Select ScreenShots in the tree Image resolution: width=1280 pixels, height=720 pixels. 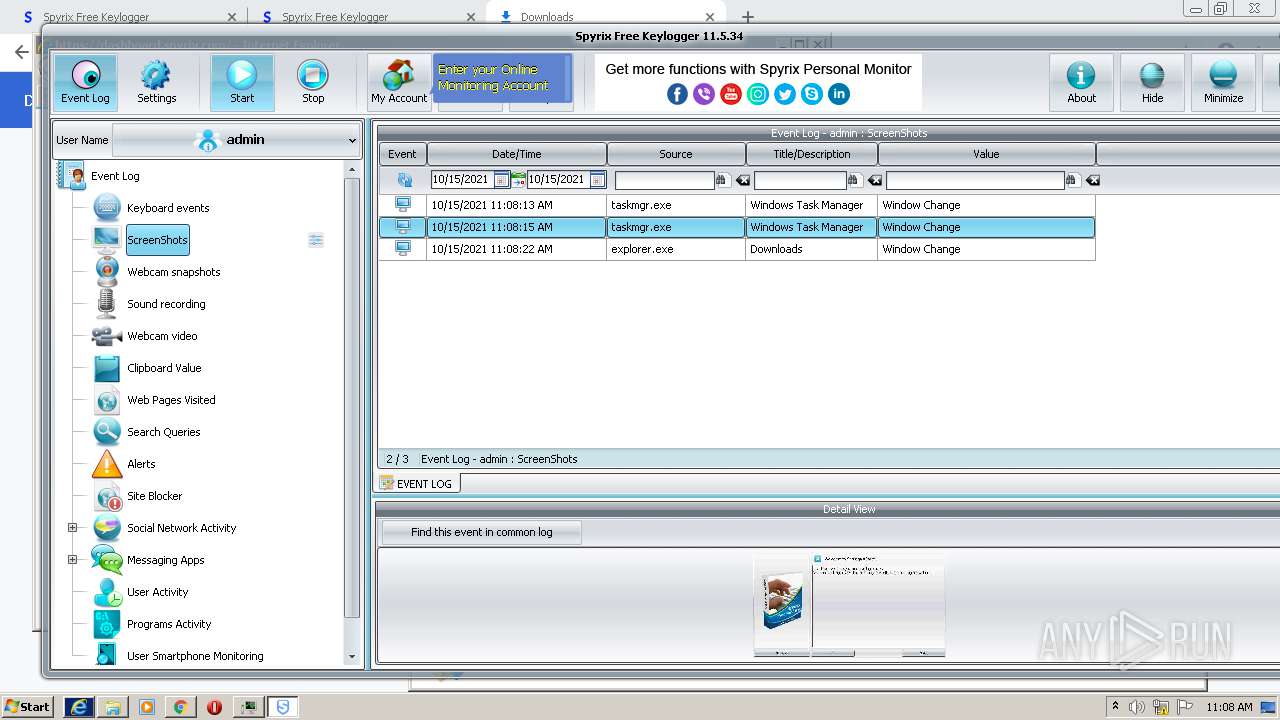(157, 240)
